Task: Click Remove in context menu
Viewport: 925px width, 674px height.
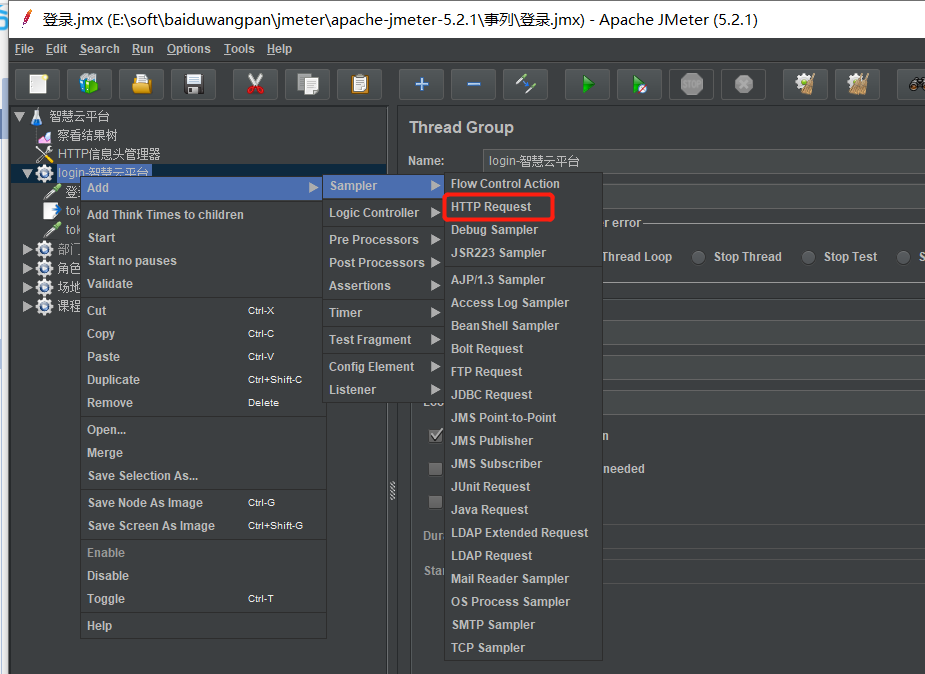Action: coord(203,403)
